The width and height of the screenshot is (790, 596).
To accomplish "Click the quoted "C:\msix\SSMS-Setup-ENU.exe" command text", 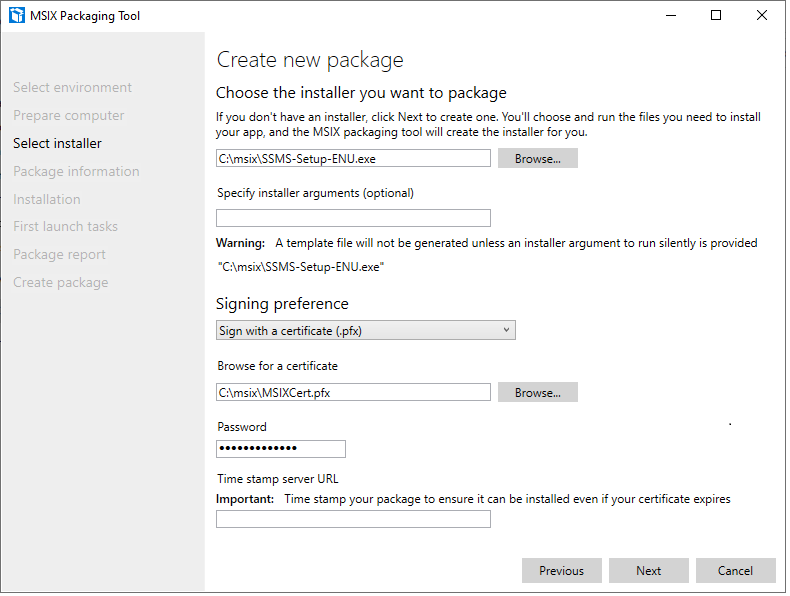I will pos(302,268).
